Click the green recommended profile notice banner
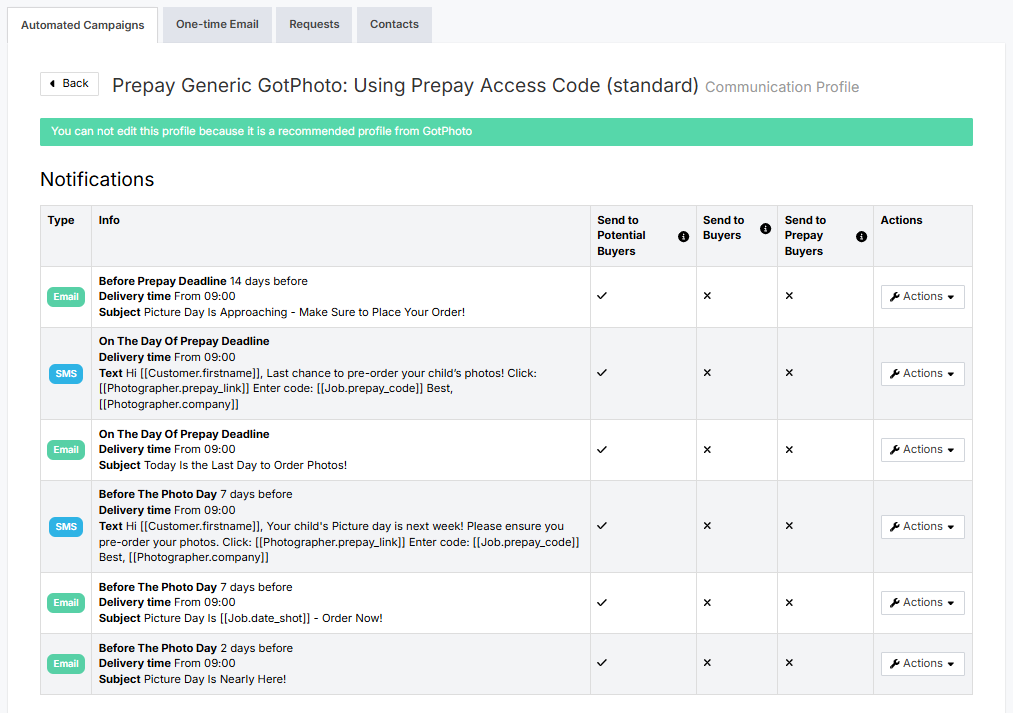The image size is (1013, 713). point(506,132)
